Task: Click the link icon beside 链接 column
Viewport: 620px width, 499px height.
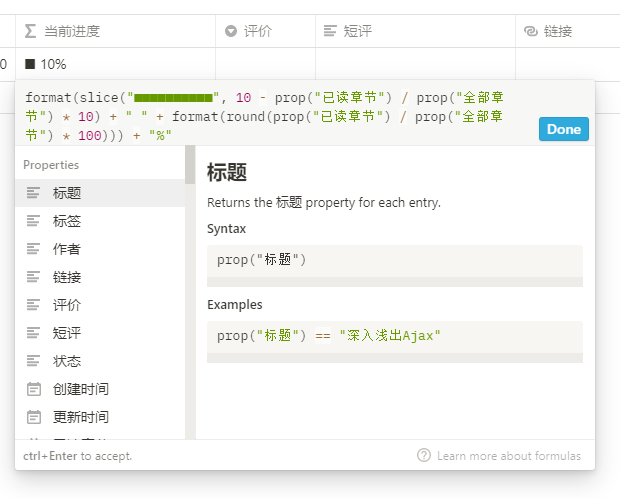Action: point(531,31)
